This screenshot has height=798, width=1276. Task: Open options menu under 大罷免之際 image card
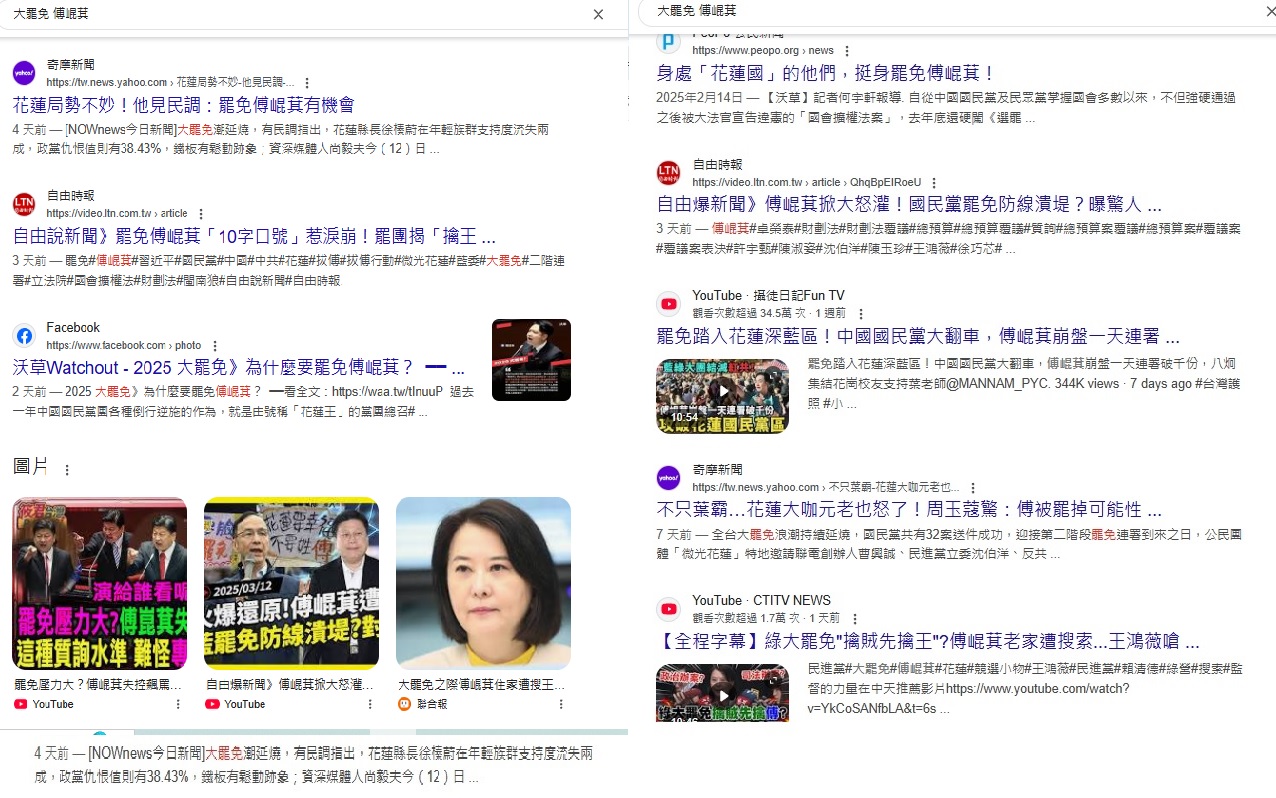point(562,704)
